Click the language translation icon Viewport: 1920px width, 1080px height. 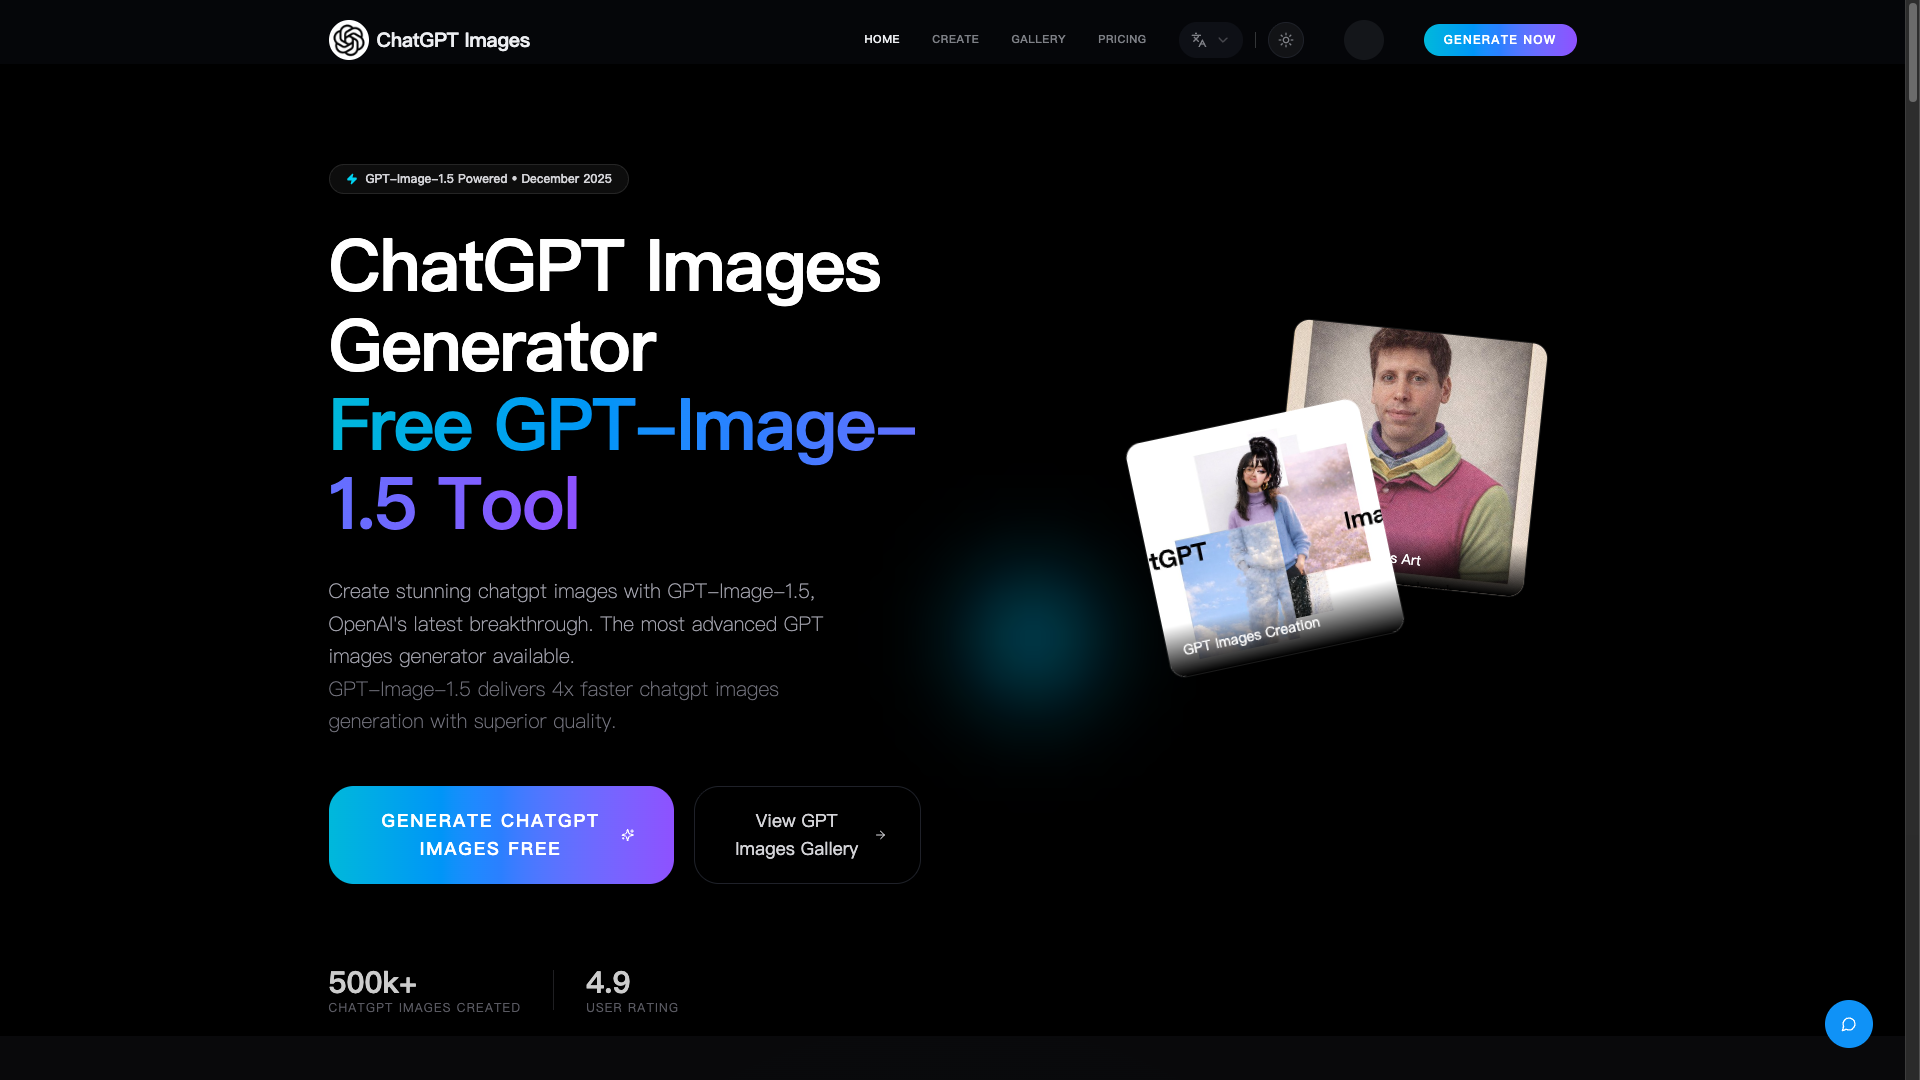pos(1199,40)
